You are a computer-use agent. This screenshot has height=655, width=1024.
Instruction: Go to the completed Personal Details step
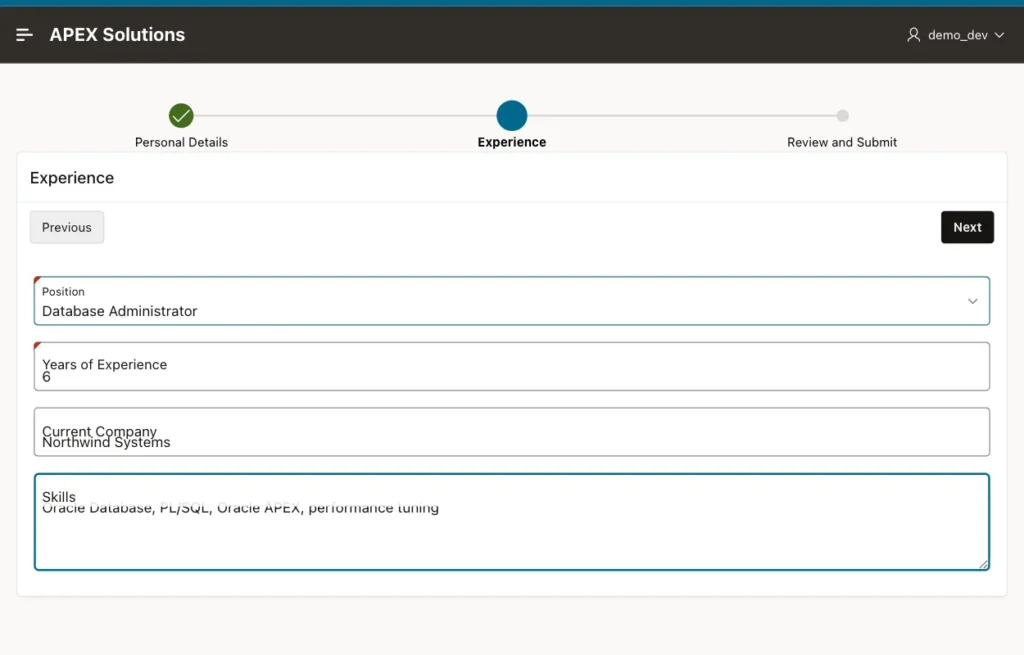[x=181, y=116]
